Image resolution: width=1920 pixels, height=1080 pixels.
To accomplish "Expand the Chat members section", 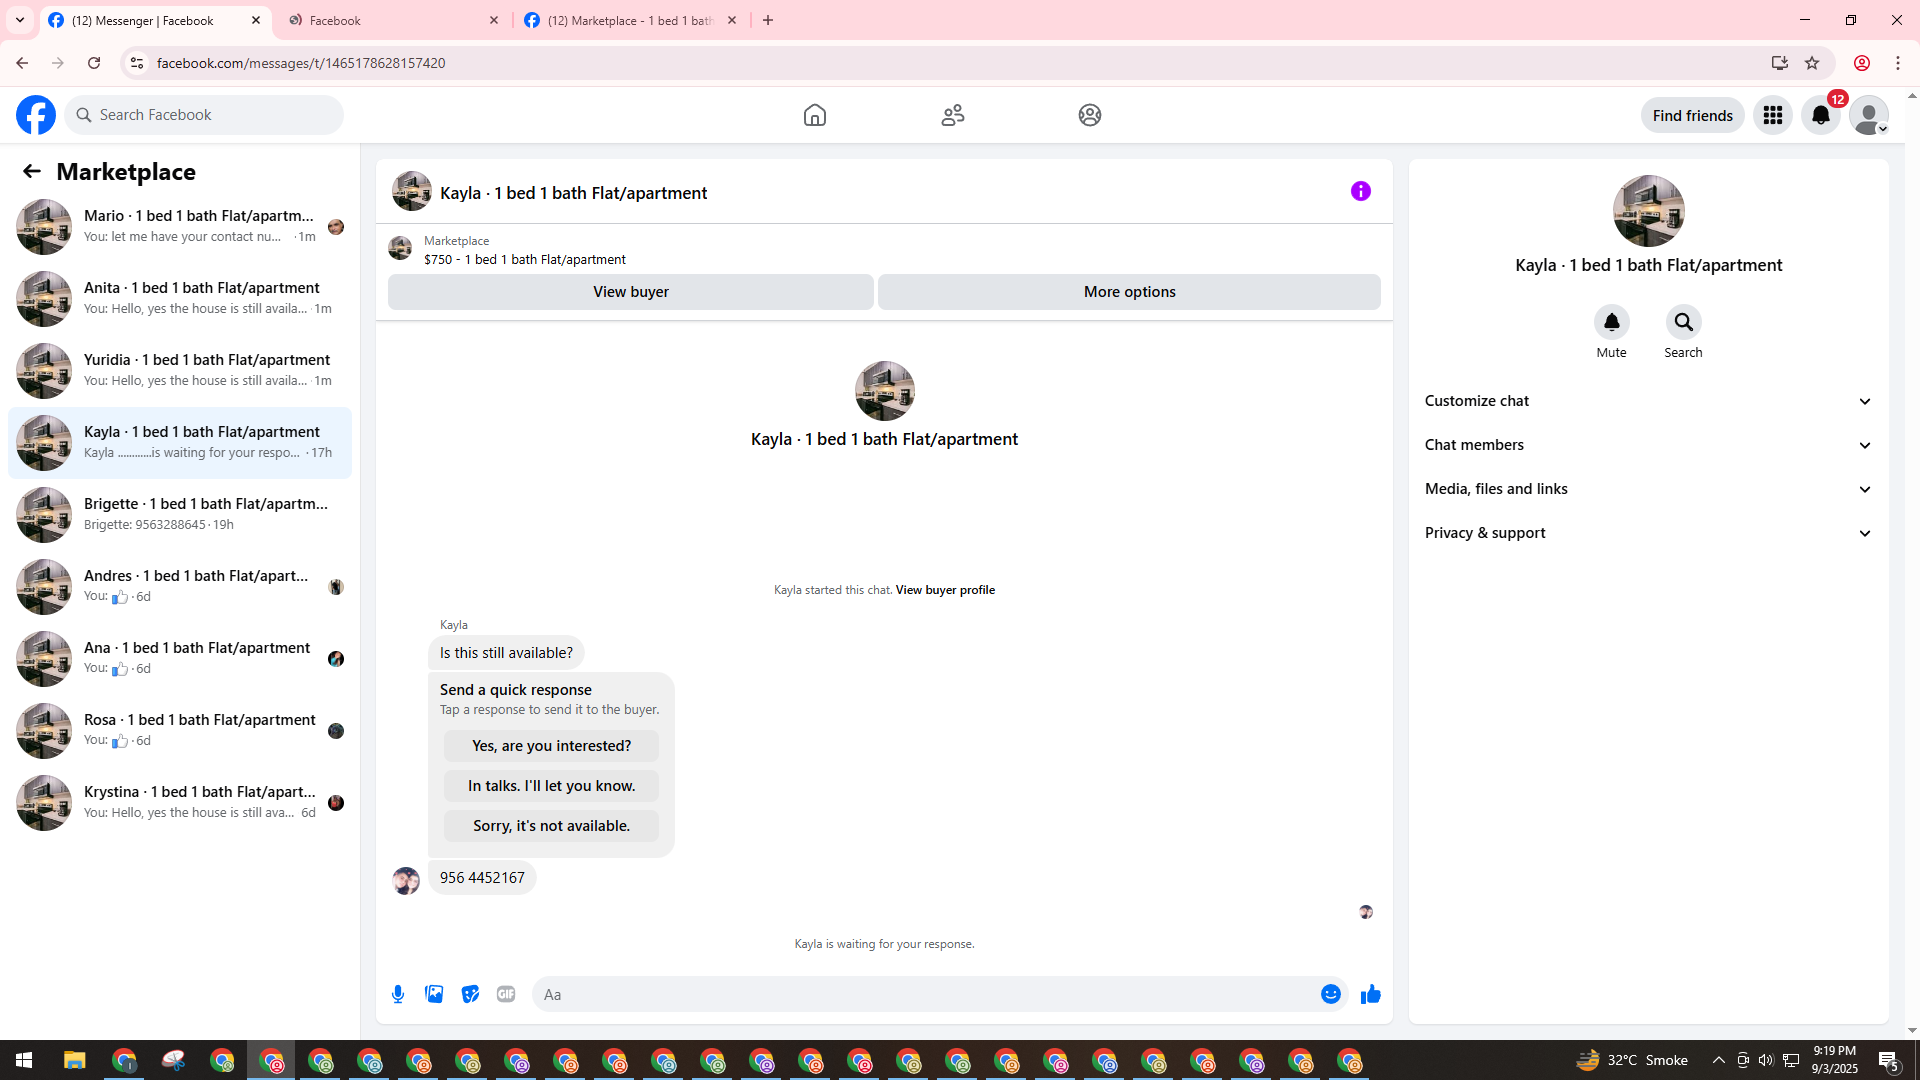I will pyautogui.click(x=1649, y=445).
